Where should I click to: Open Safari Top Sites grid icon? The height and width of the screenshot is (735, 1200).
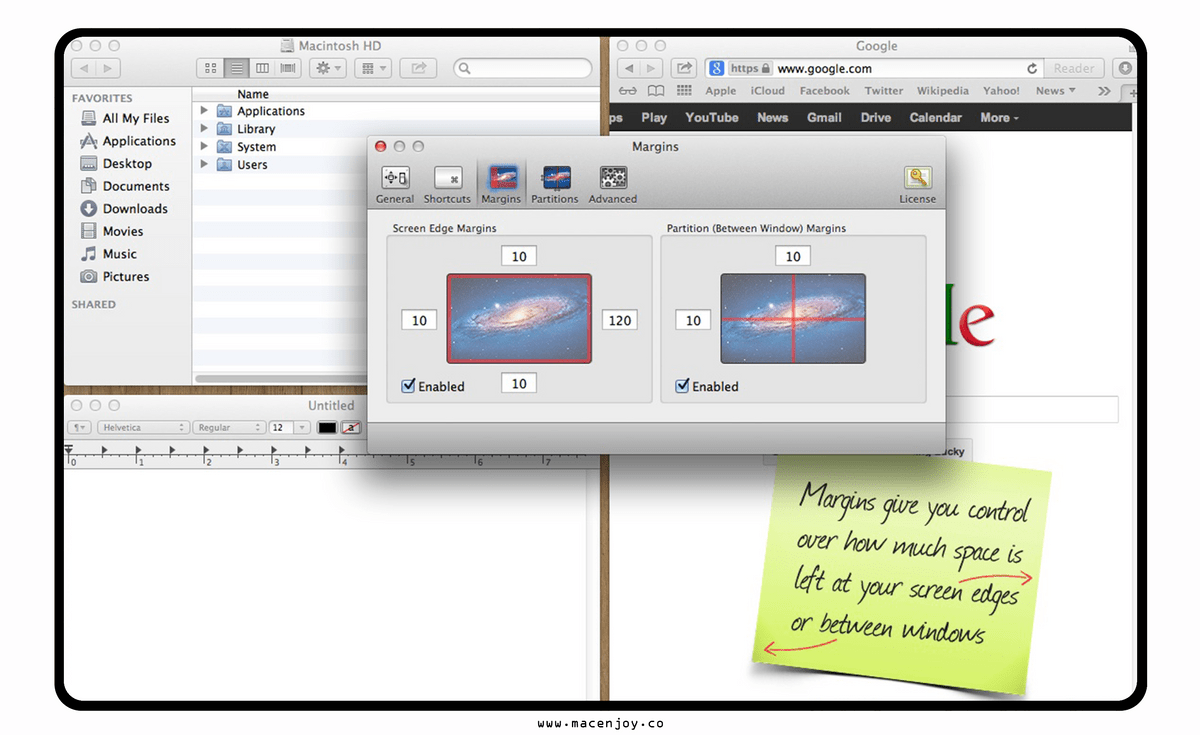point(684,91)
